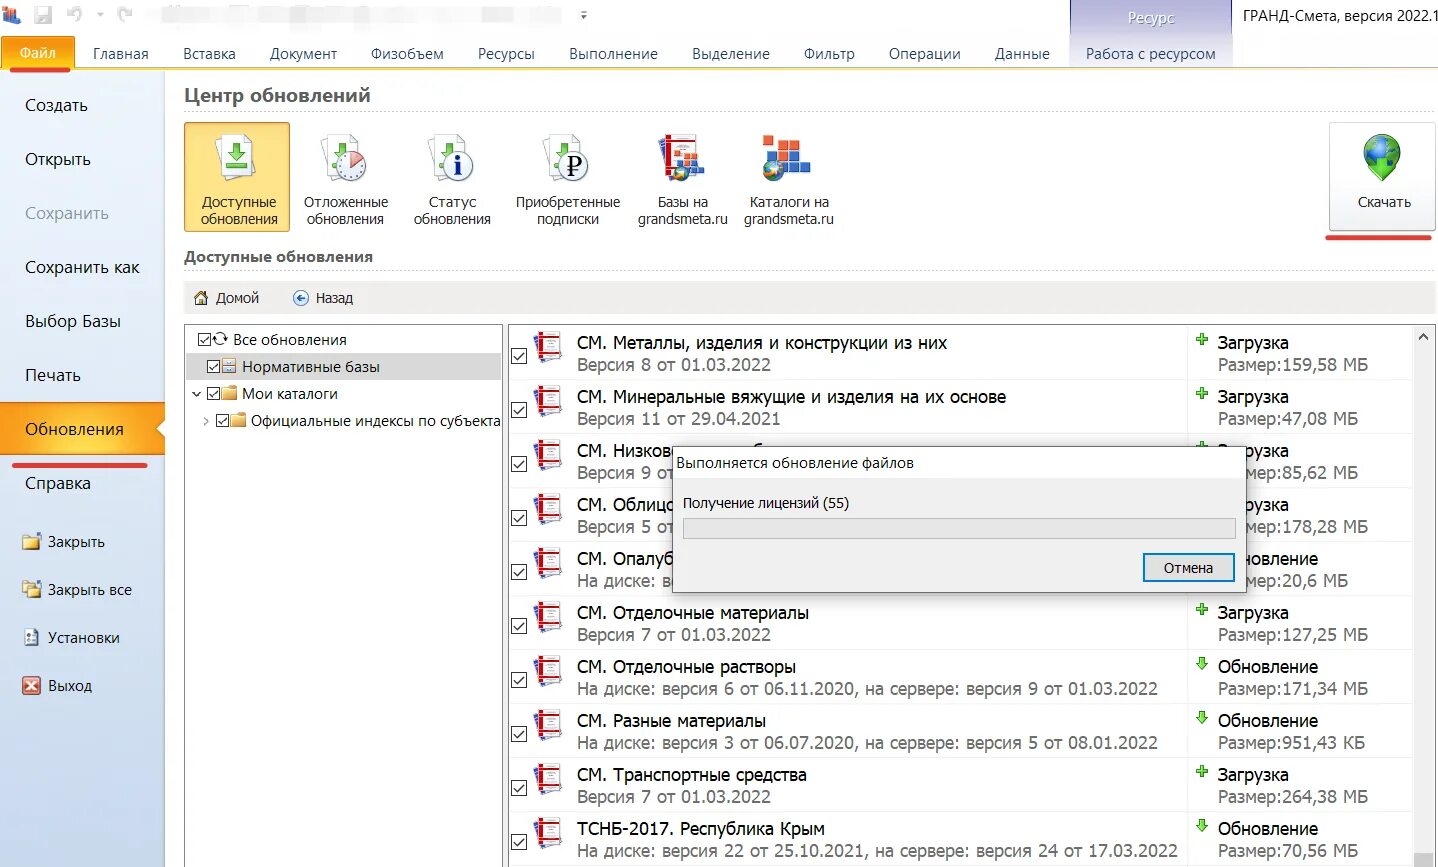Switch to Вставка ribbon tab

pos(209,54)
